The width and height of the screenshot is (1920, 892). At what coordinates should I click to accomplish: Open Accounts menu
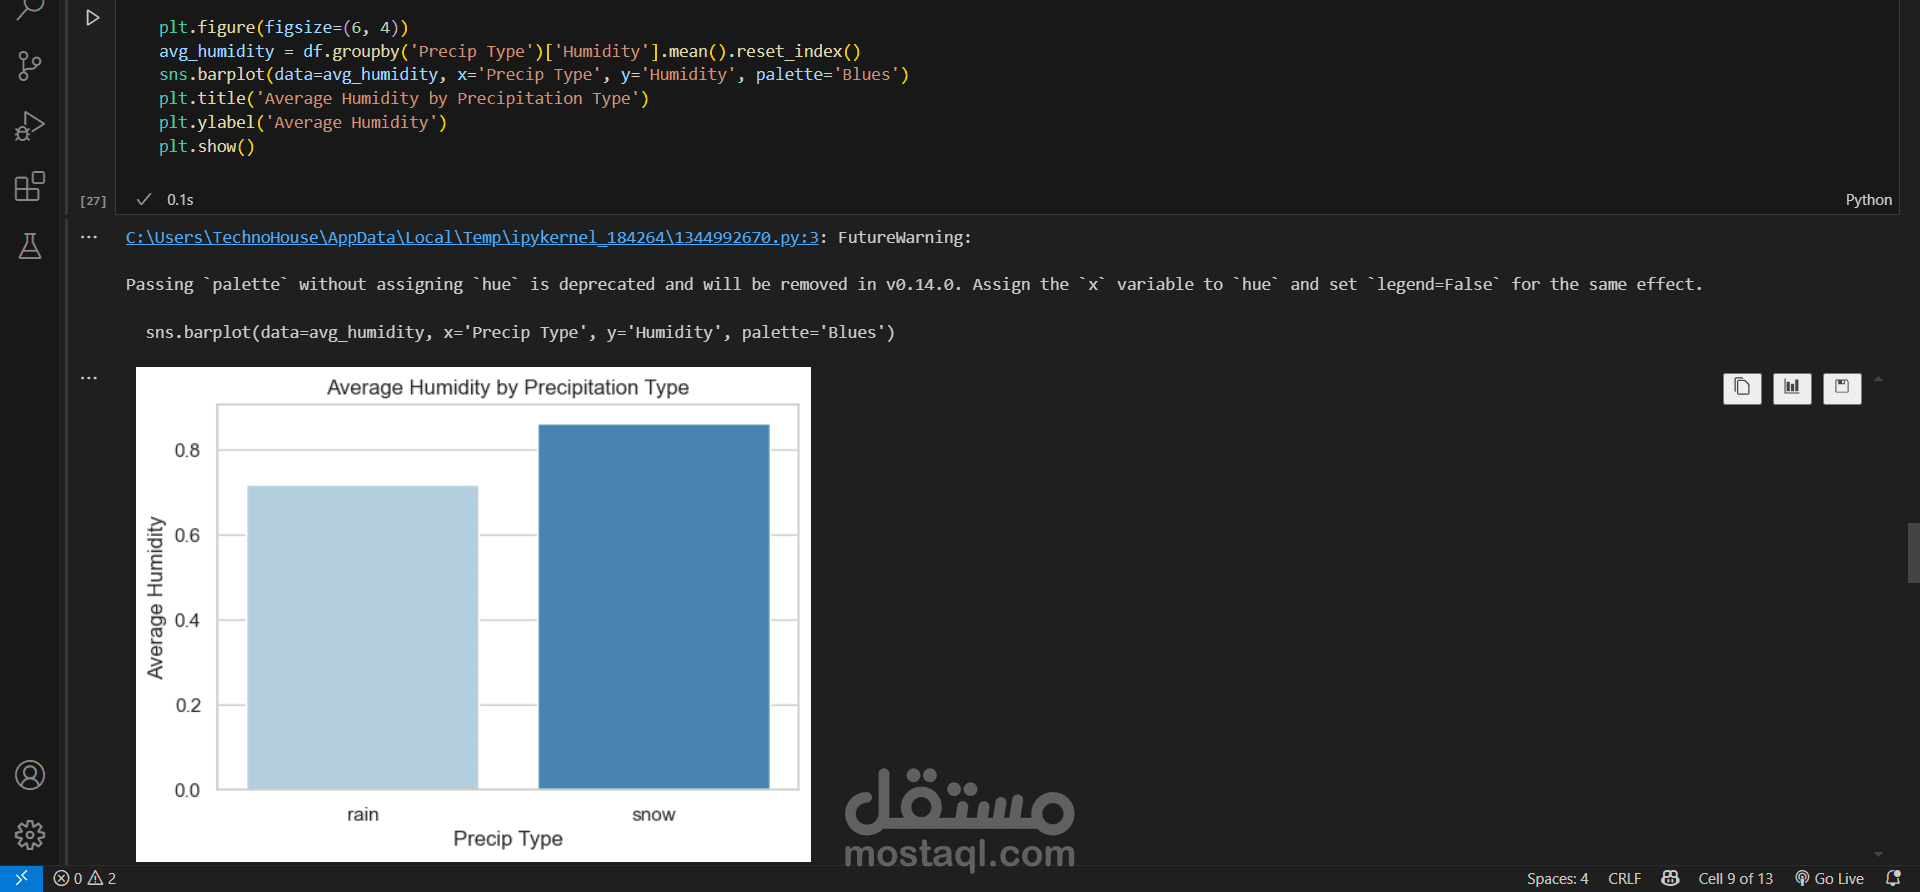click(x=30, y=775)
